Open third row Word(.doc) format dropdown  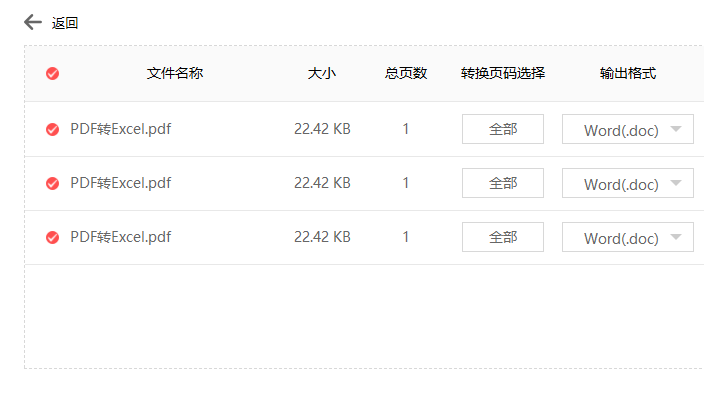click(x=628, y=237)
